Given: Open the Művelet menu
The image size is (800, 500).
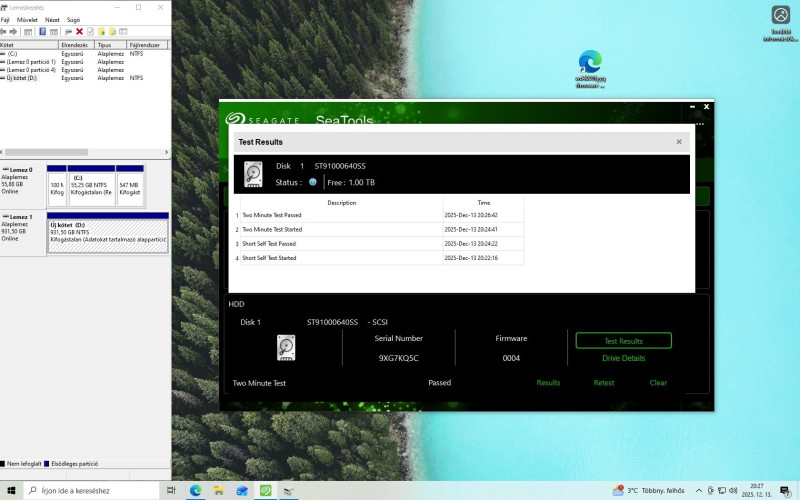Looking at the screenshot, I should click(x=27, y=20).
